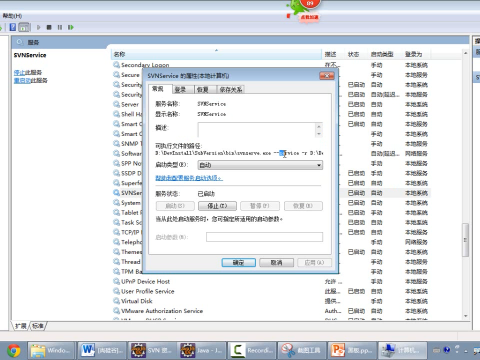
Task: Click the services list scrollbar thumb
Action: pyautogui.click(x=465, y=240)
